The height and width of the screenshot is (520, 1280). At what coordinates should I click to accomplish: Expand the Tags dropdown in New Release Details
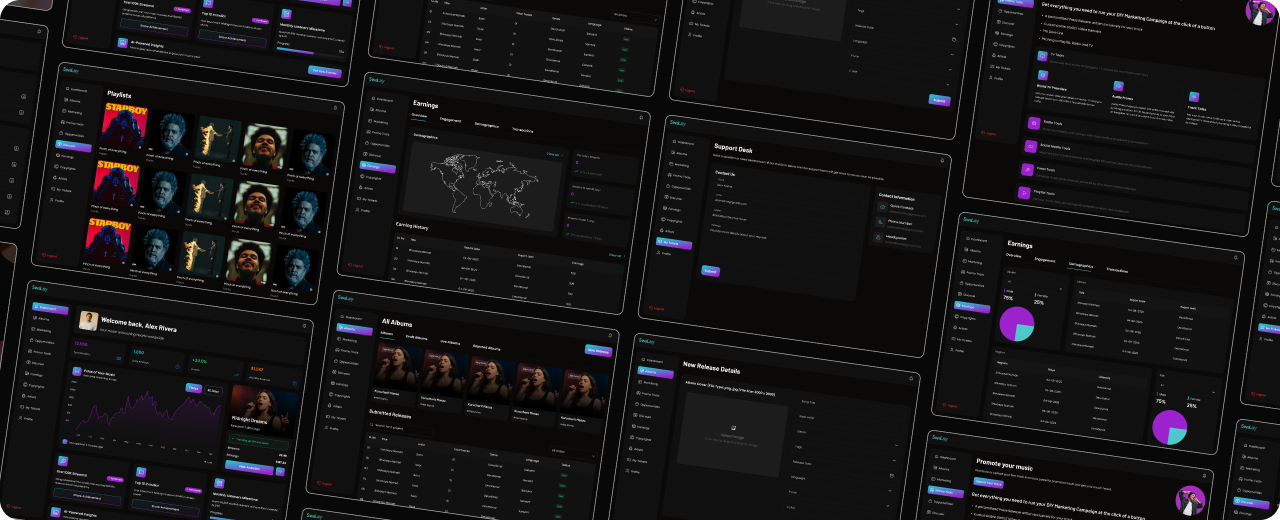click(850, 447)
